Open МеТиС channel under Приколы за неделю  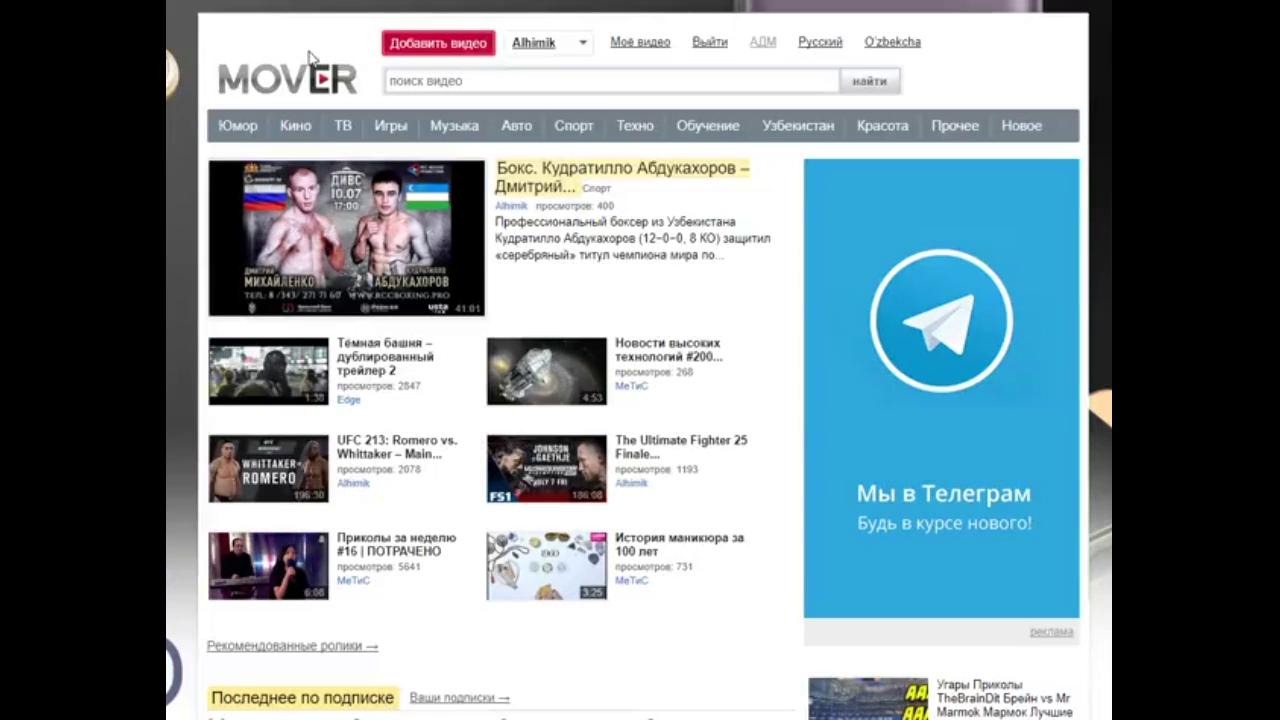[x=353, y=581]
